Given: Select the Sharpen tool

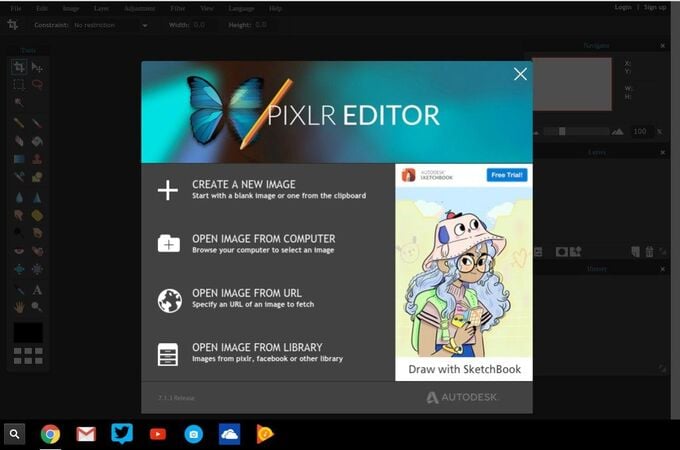Looking at the screenshot, I should tap(37, 198).
